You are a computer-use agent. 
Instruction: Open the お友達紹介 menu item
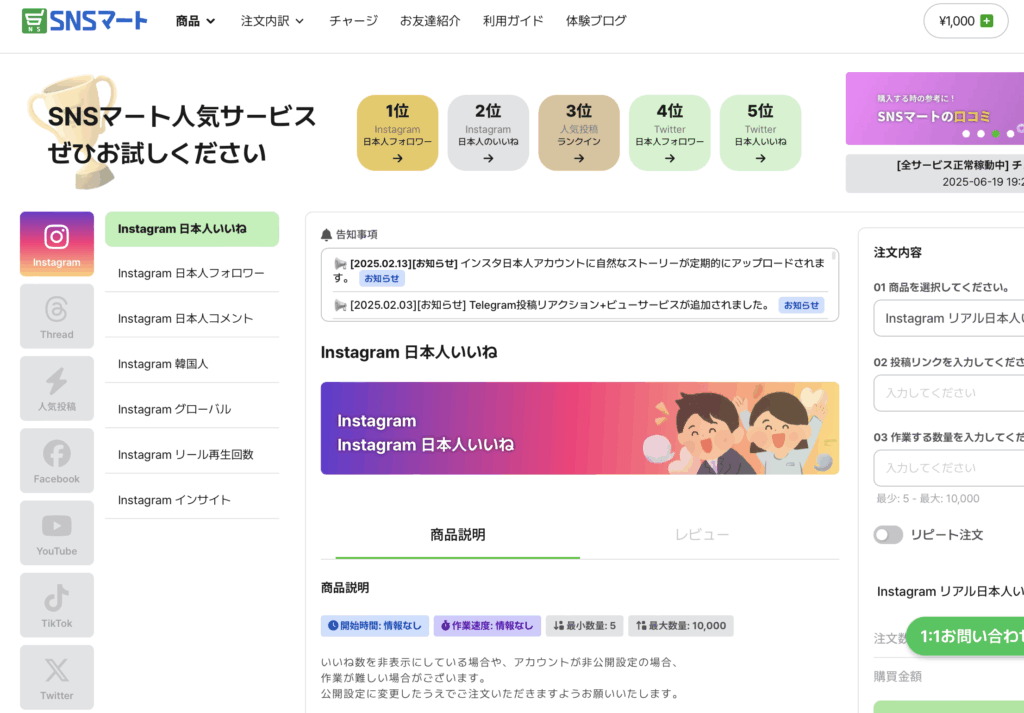[430, 21]
